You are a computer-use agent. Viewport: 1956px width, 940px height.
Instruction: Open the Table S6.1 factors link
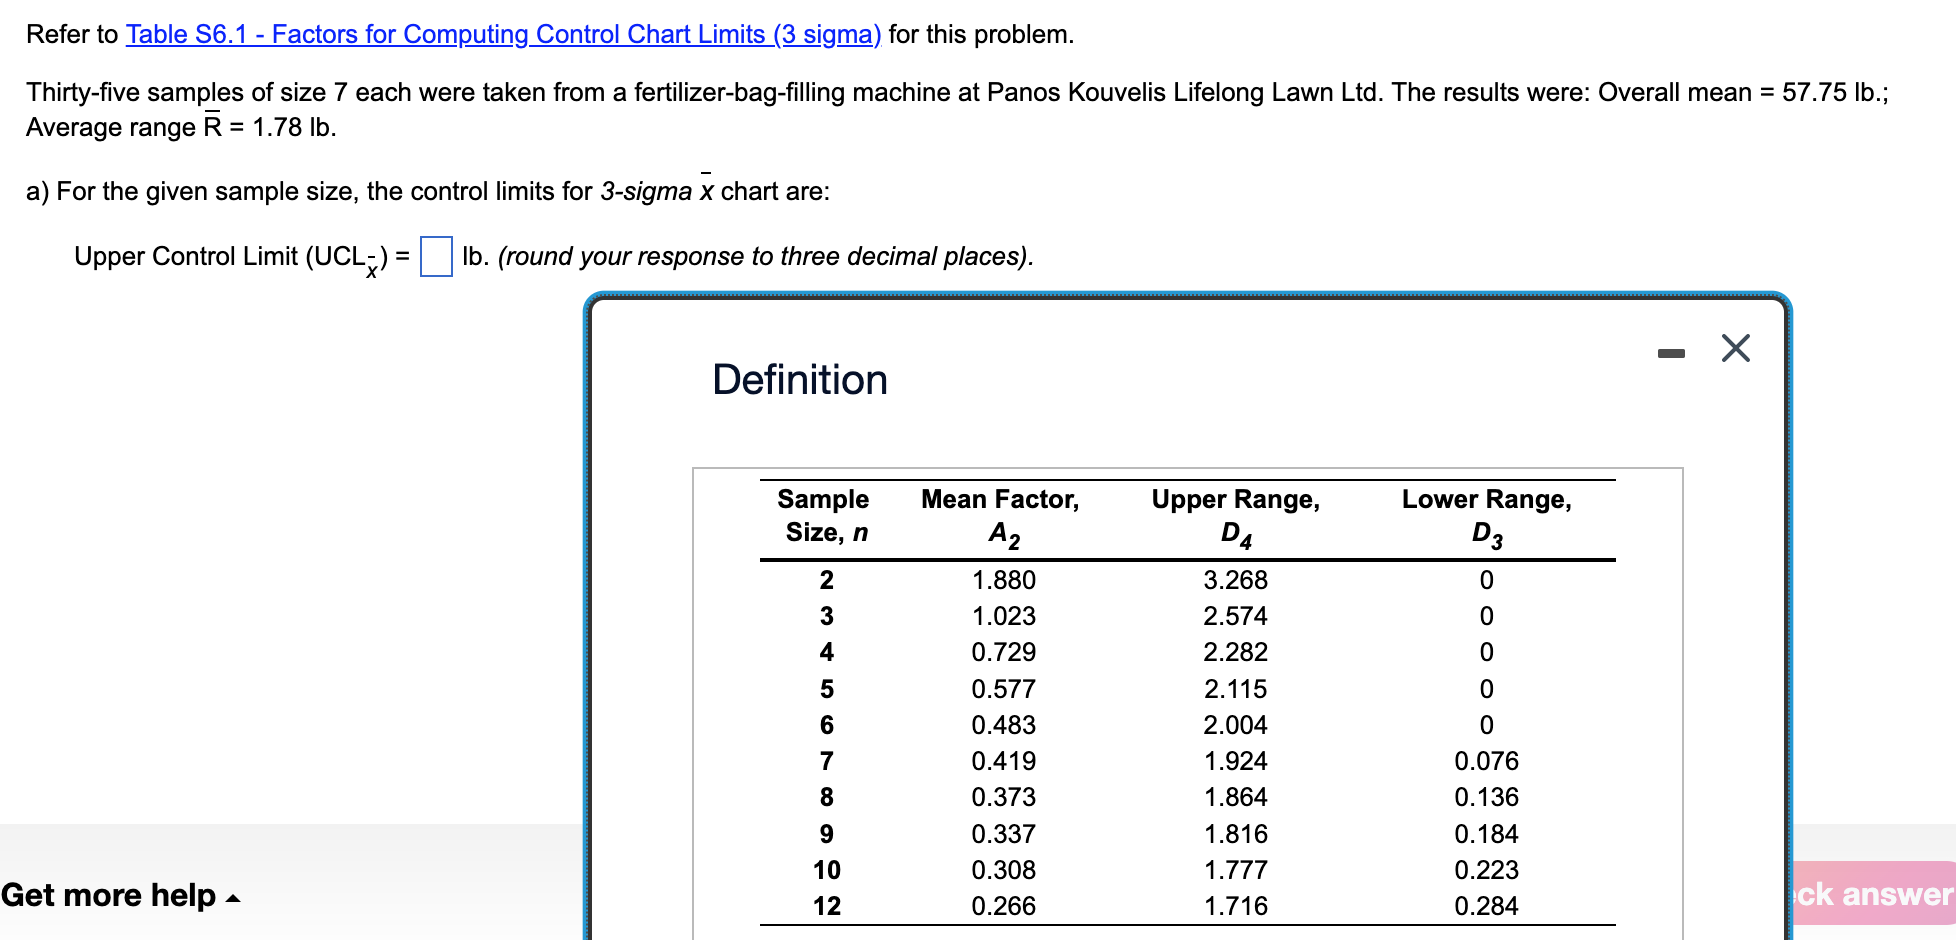500,34
